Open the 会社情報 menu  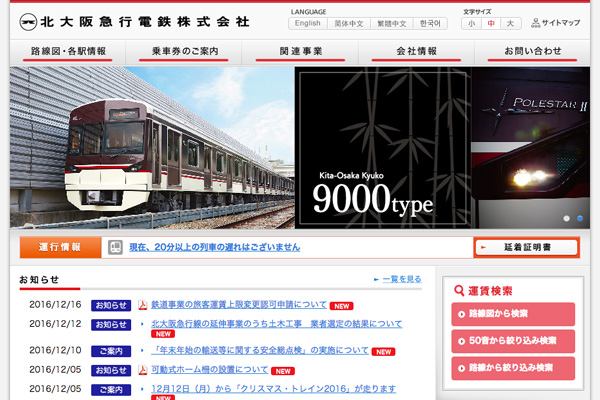pyautogui.click(x=416, y=52)
